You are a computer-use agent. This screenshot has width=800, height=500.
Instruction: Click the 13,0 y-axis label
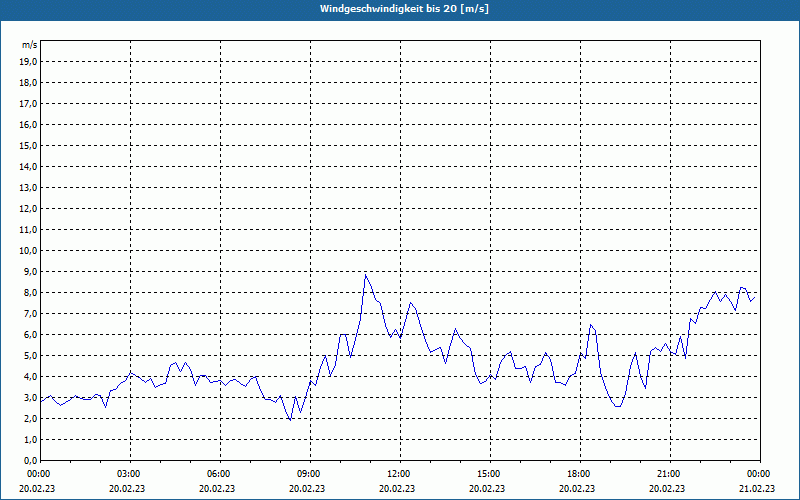29,188
